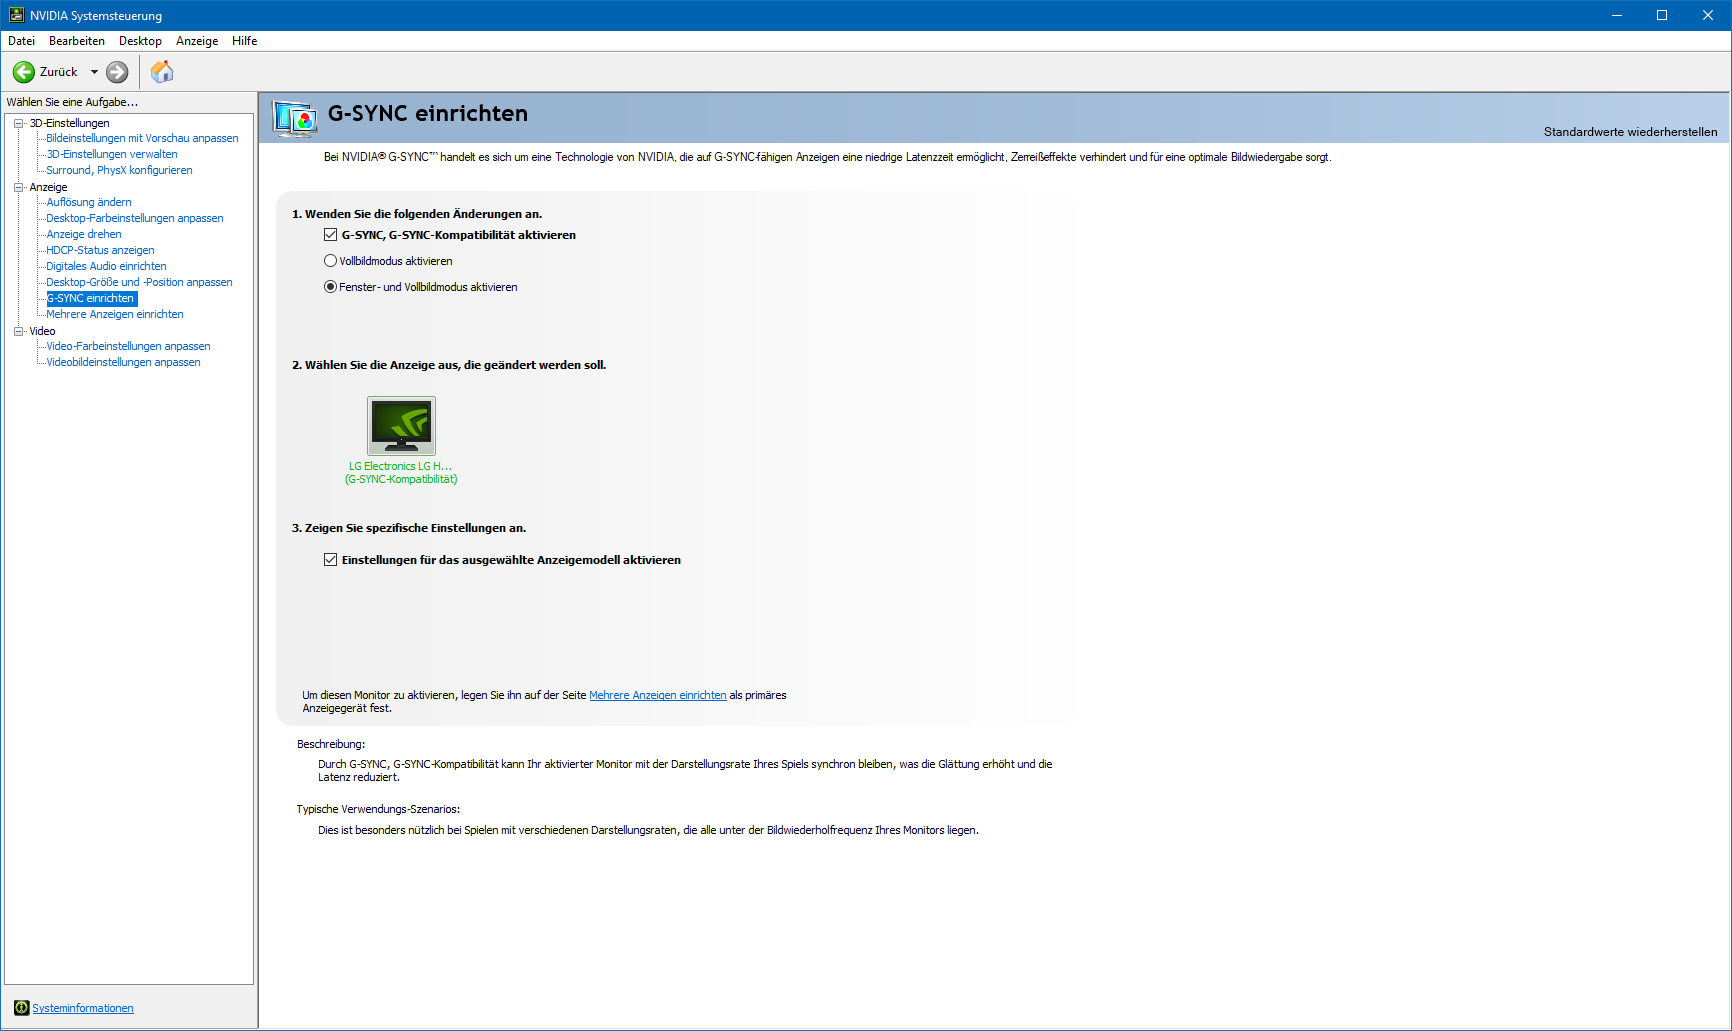Open the Datei menu
Viewport: 1732px width, 1031px height.
pos(21,41)
